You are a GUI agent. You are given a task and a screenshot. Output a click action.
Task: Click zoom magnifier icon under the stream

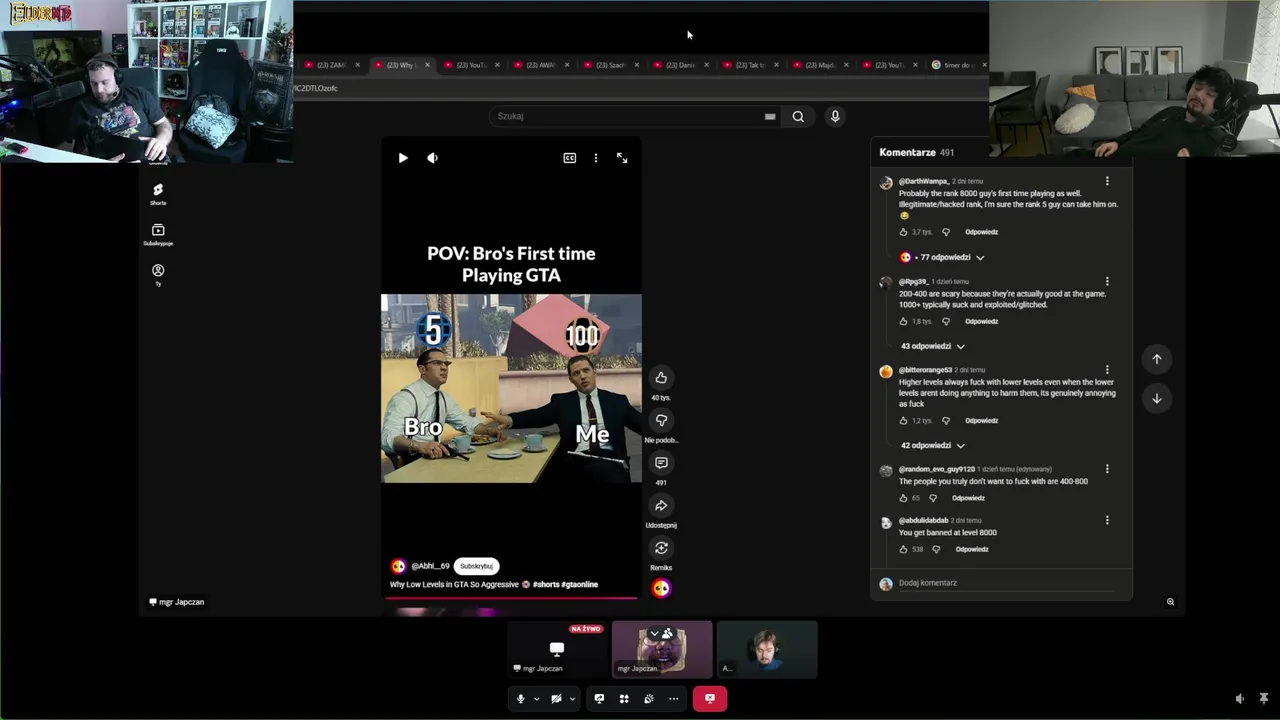coord(1170,602)
